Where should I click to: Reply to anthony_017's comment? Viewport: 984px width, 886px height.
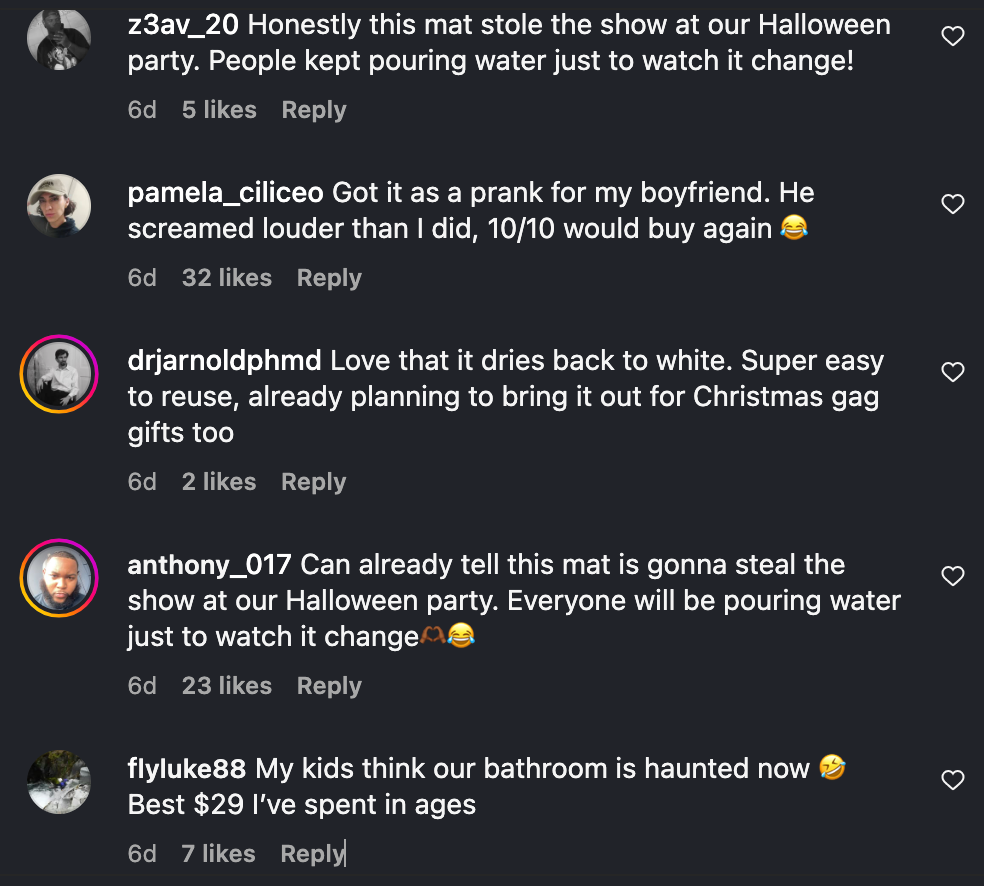pos(329,686)
